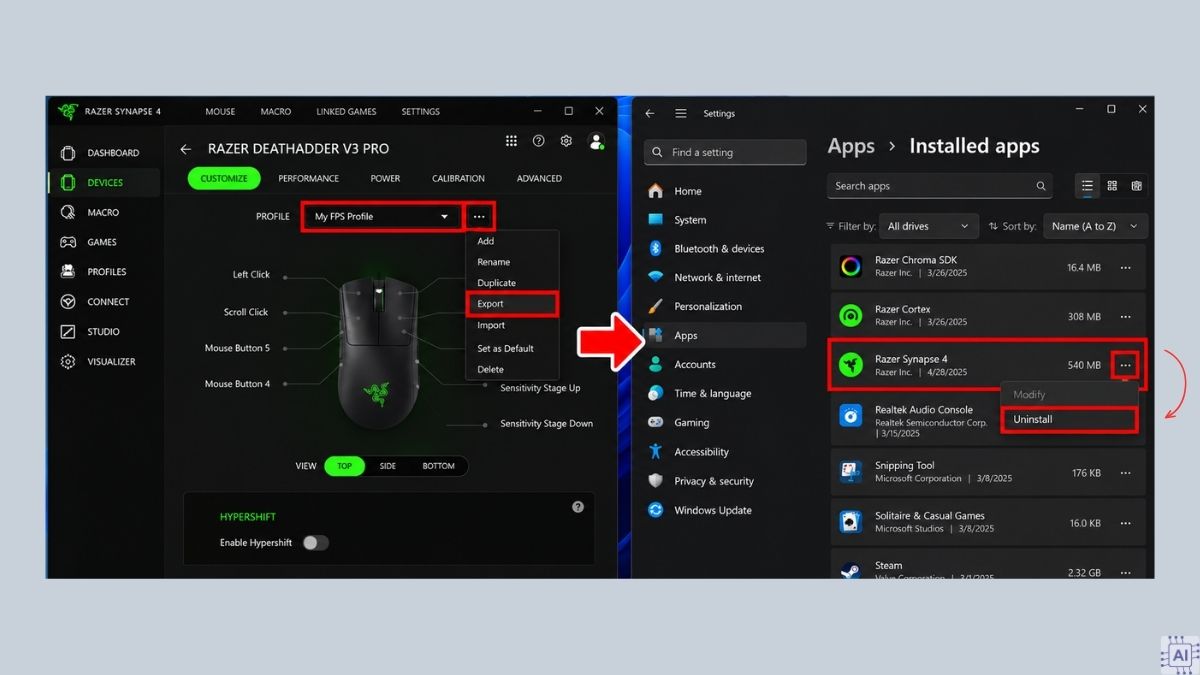Toggle Enable Hypershift switch
Screen dimensions: 1200x675
click(x=315, y=543)
